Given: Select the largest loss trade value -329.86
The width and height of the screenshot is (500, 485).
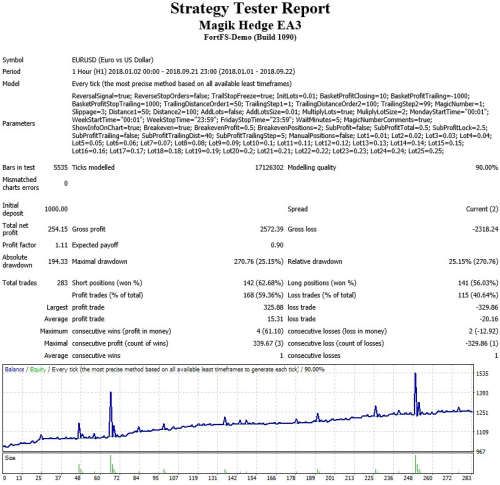Looking at the screenshot, I should click(487, 307).
